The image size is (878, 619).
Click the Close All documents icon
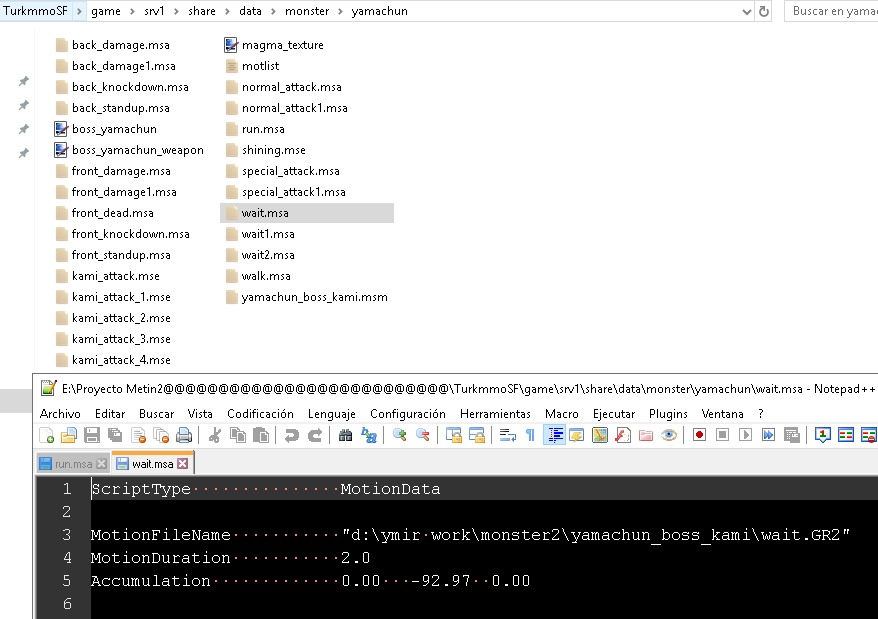click(161, 435)
